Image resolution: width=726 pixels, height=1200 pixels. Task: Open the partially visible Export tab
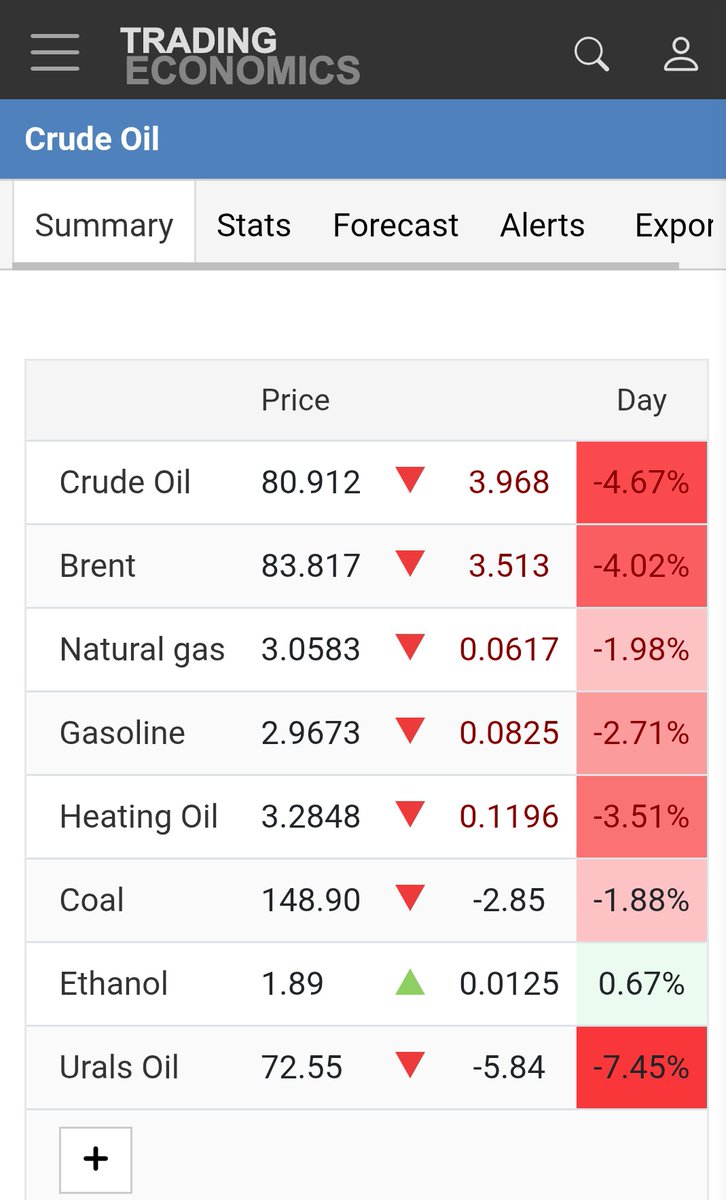coord(674,225)
